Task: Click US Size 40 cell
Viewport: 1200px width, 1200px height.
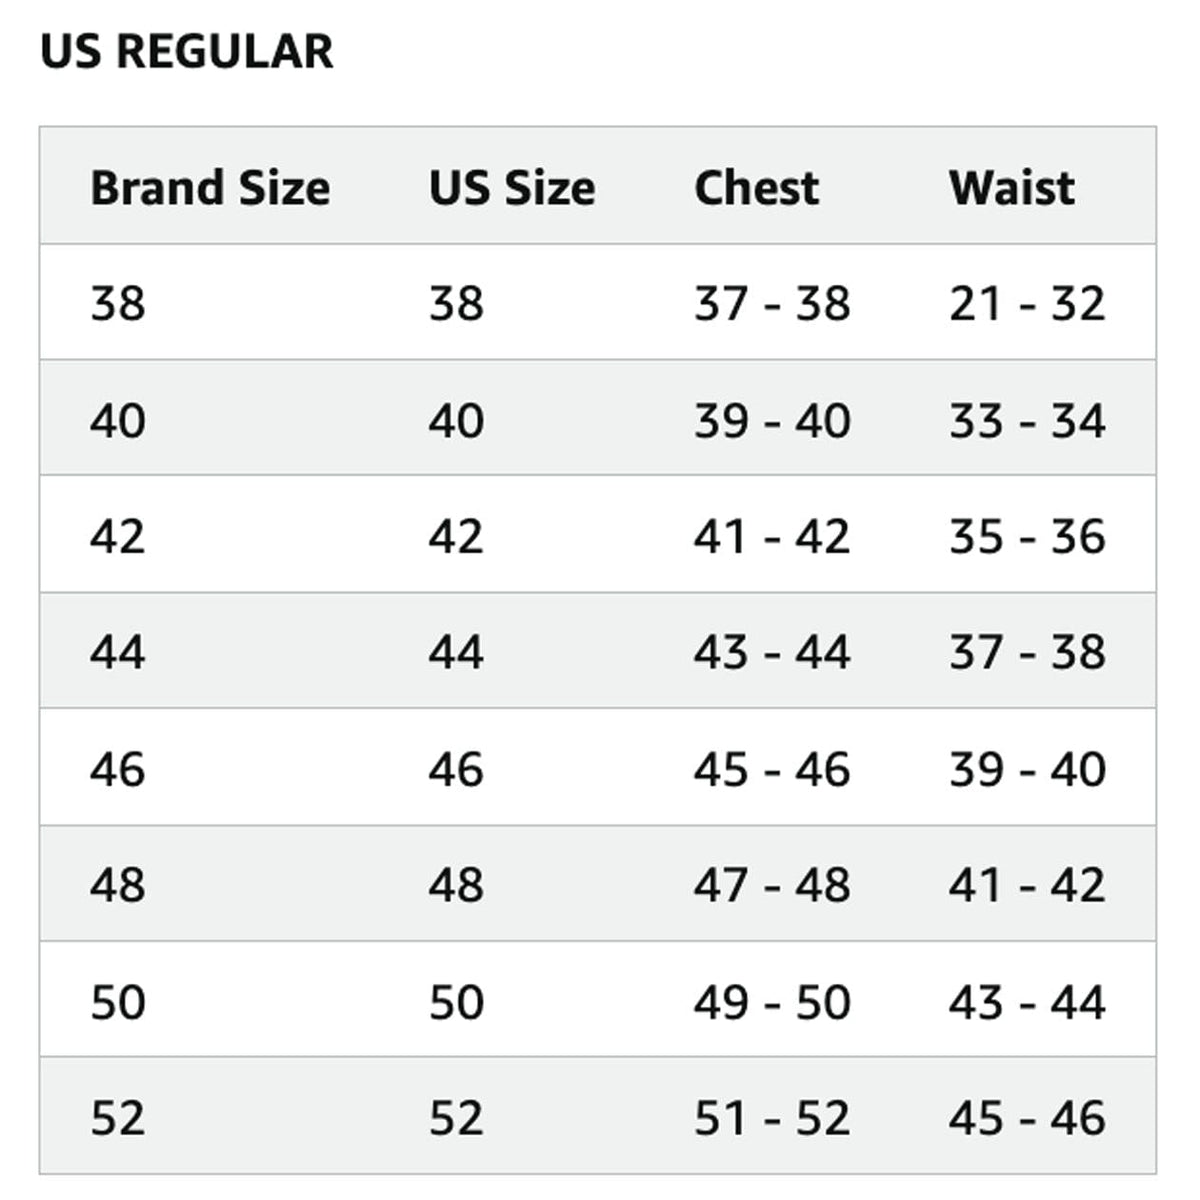Action: pos(456,420)
